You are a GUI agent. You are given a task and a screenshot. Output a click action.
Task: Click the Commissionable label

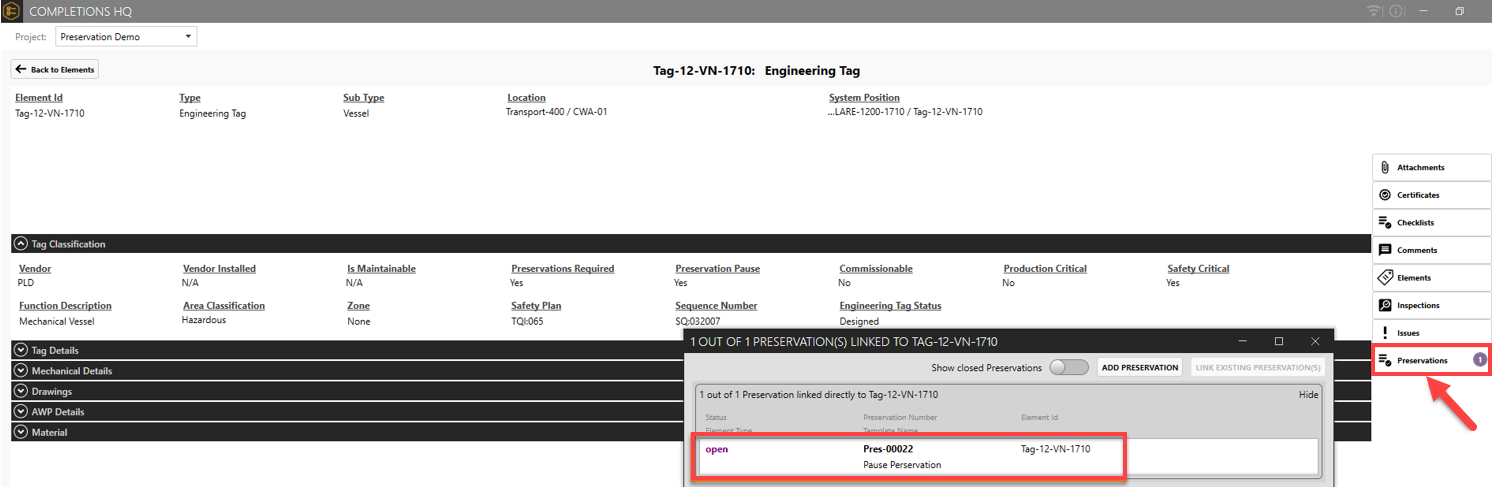click(876, 269)
